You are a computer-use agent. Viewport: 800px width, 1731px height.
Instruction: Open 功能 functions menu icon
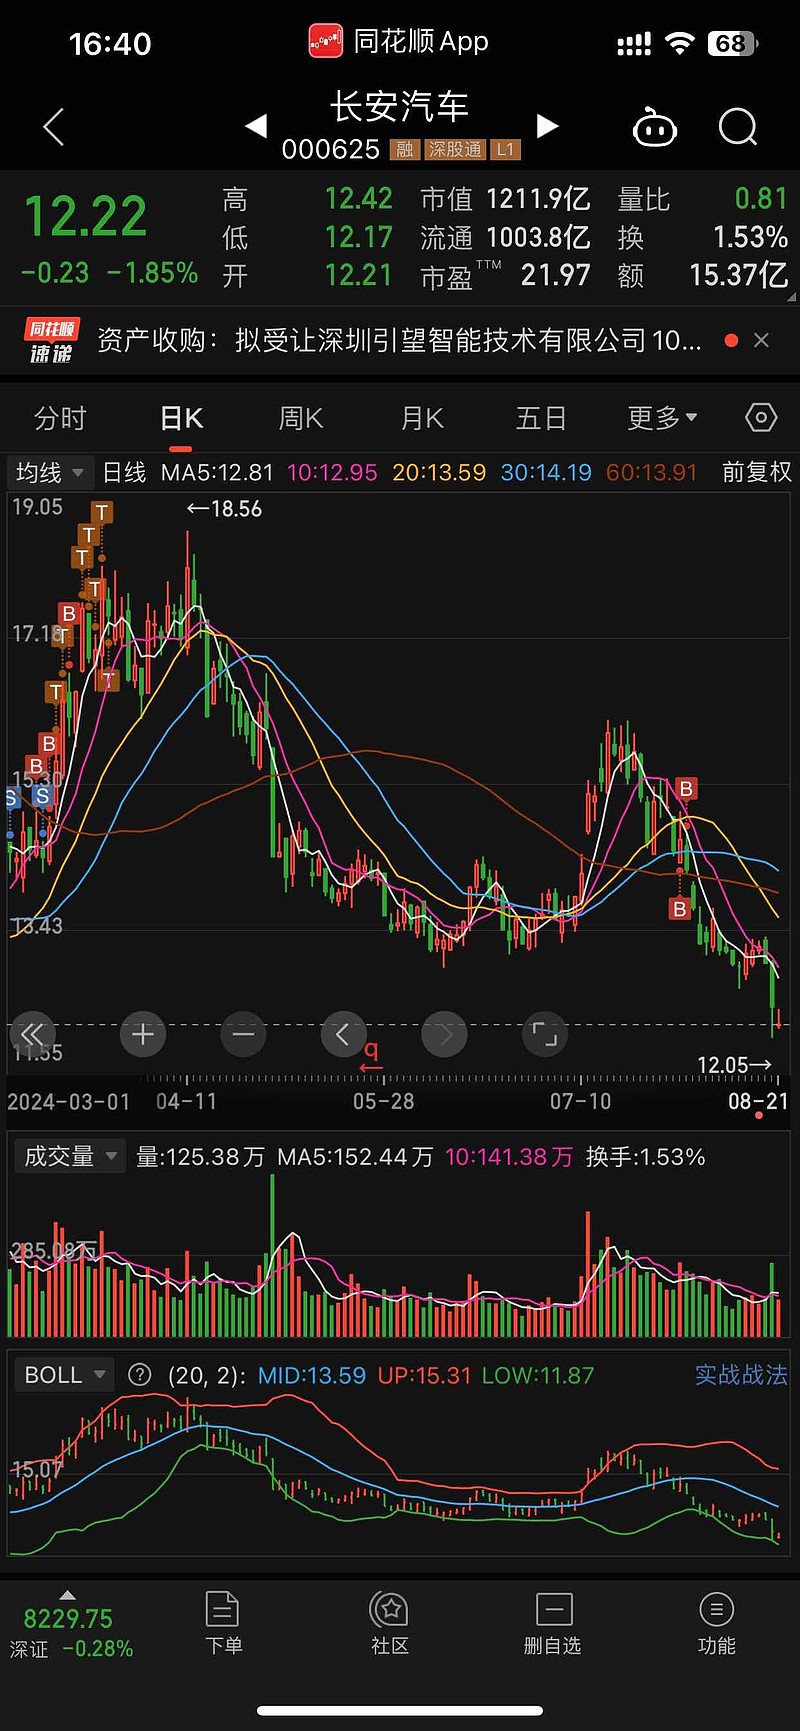point(716,1623)
